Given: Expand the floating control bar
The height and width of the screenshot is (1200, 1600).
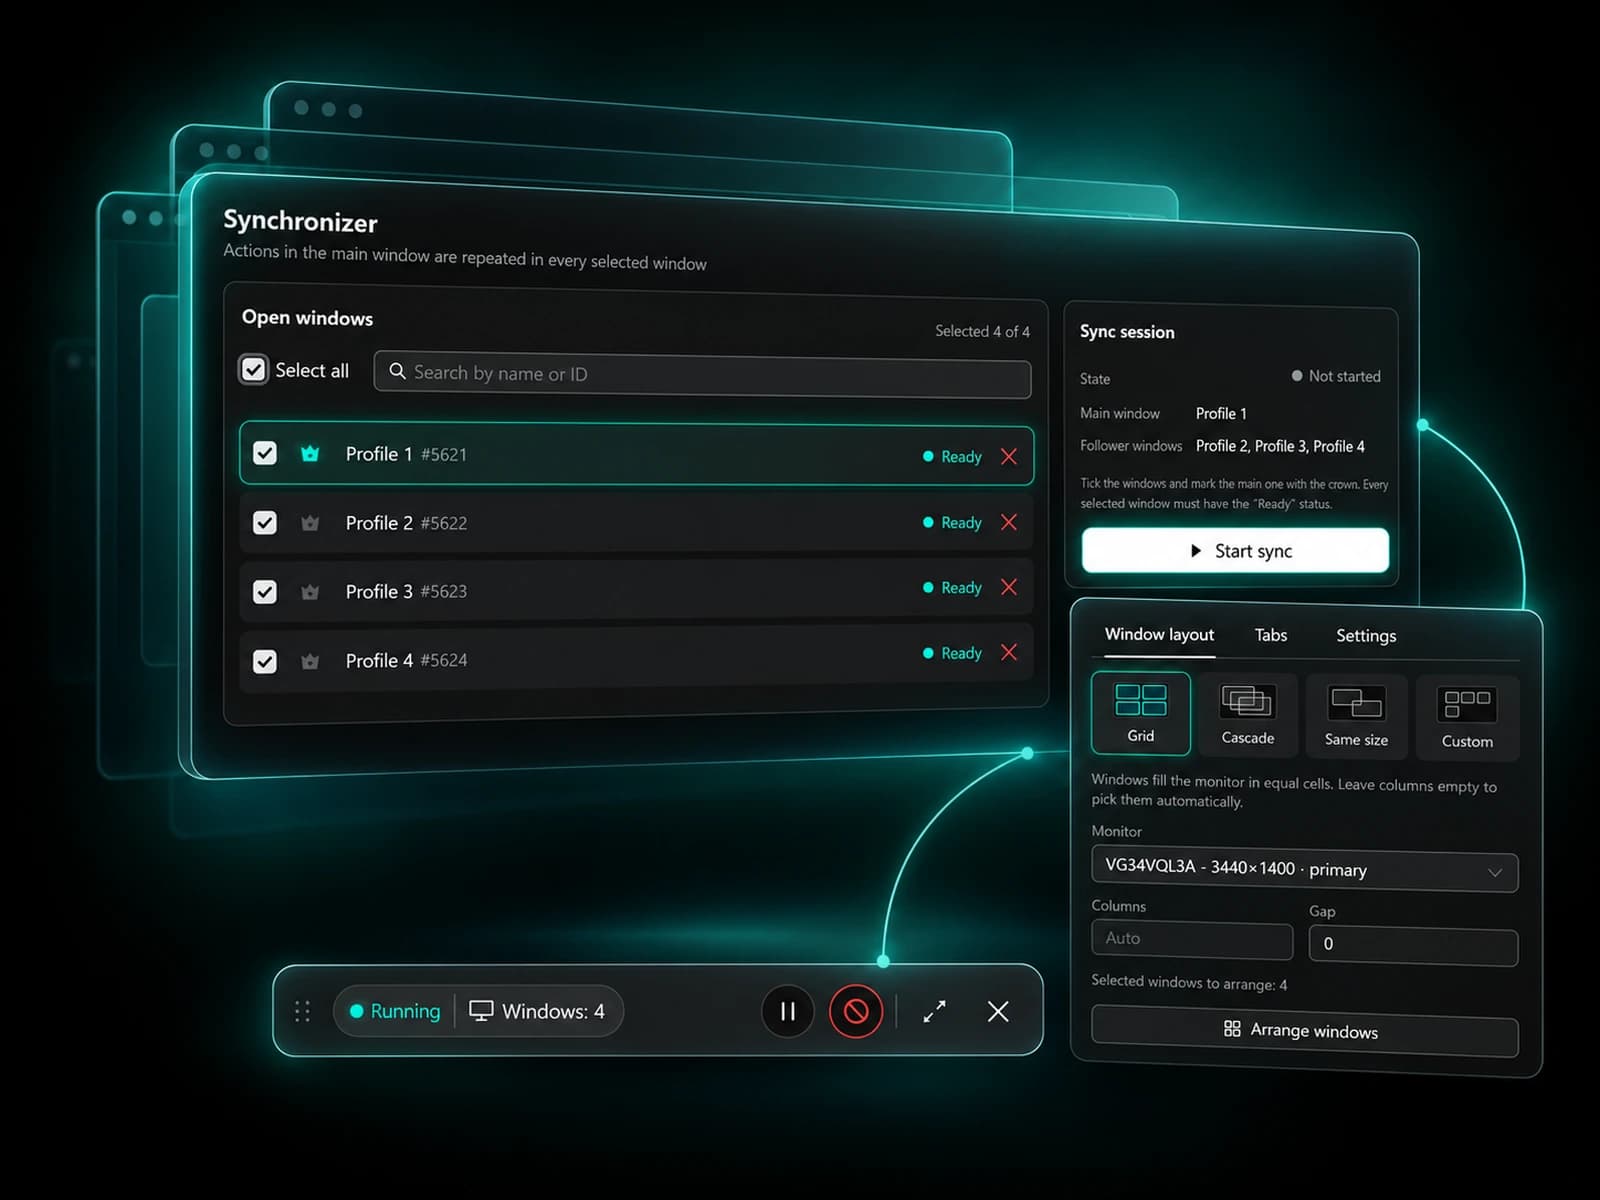Looking at the screenshot, I should pos(934,1011).
